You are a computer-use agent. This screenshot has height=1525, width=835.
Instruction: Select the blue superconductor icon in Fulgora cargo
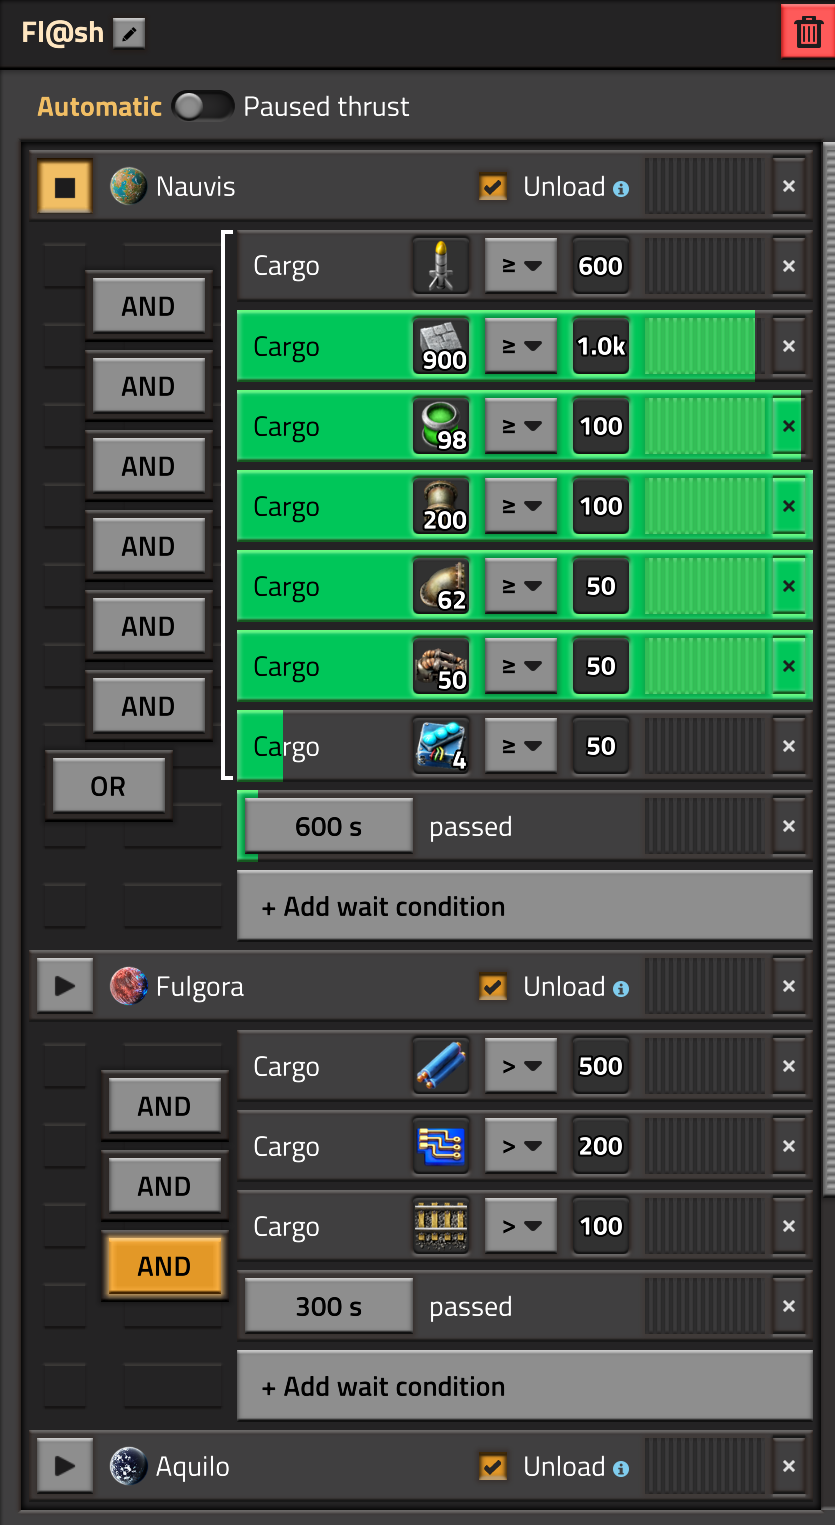(x=441, y=1066)
